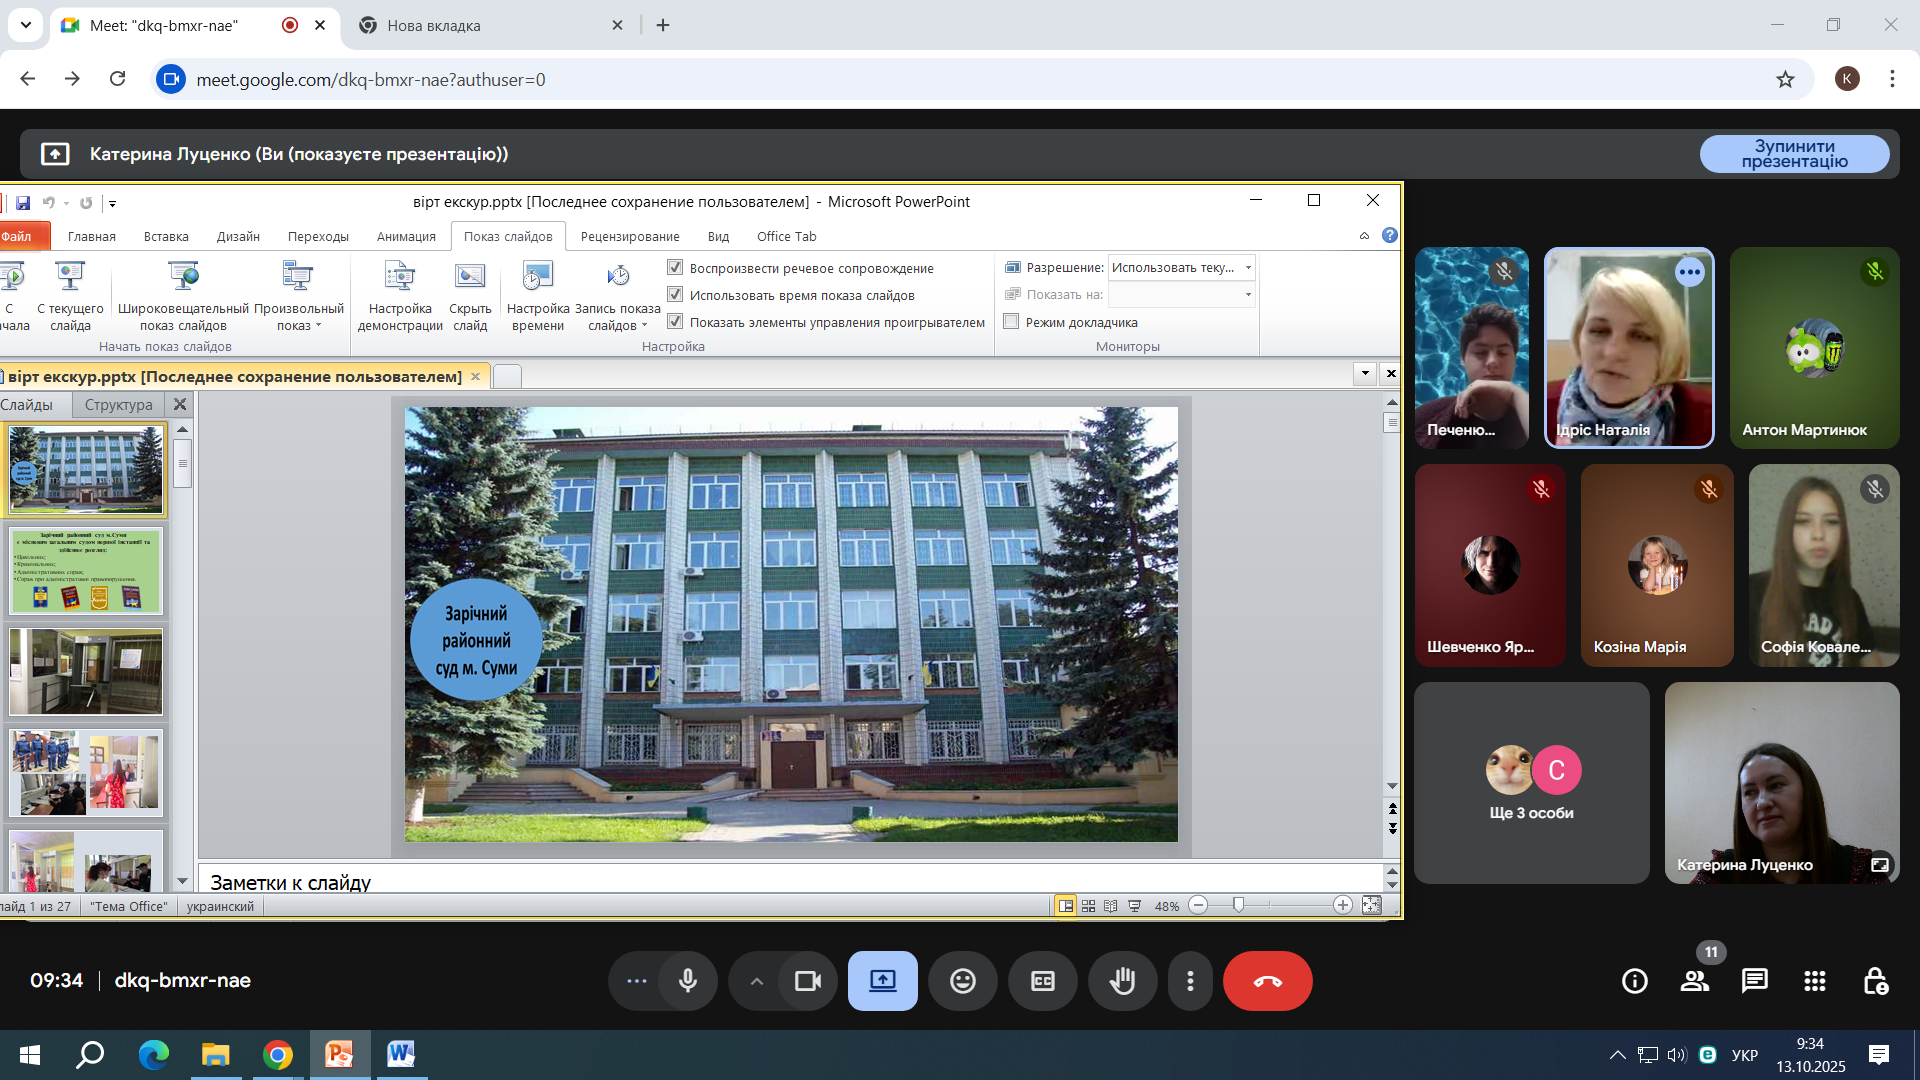Select the second slide thumbnail
The width and height of the screenshot is (1920, 1080).
[86, 570]
